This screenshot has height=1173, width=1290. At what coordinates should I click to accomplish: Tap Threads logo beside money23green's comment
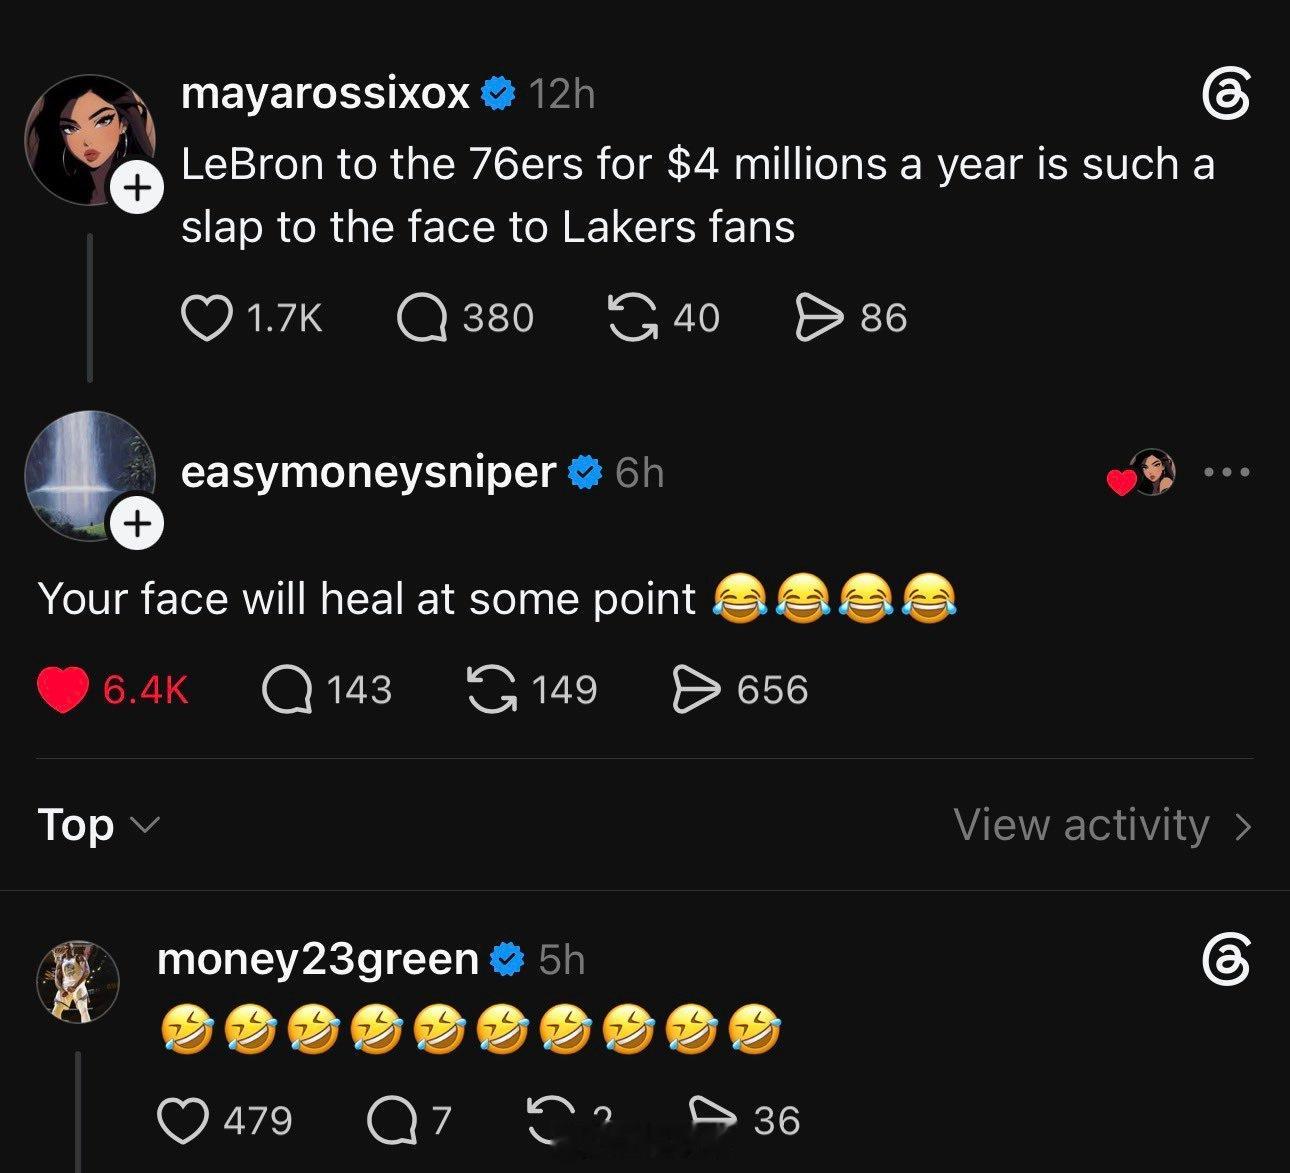point(1225,960)
